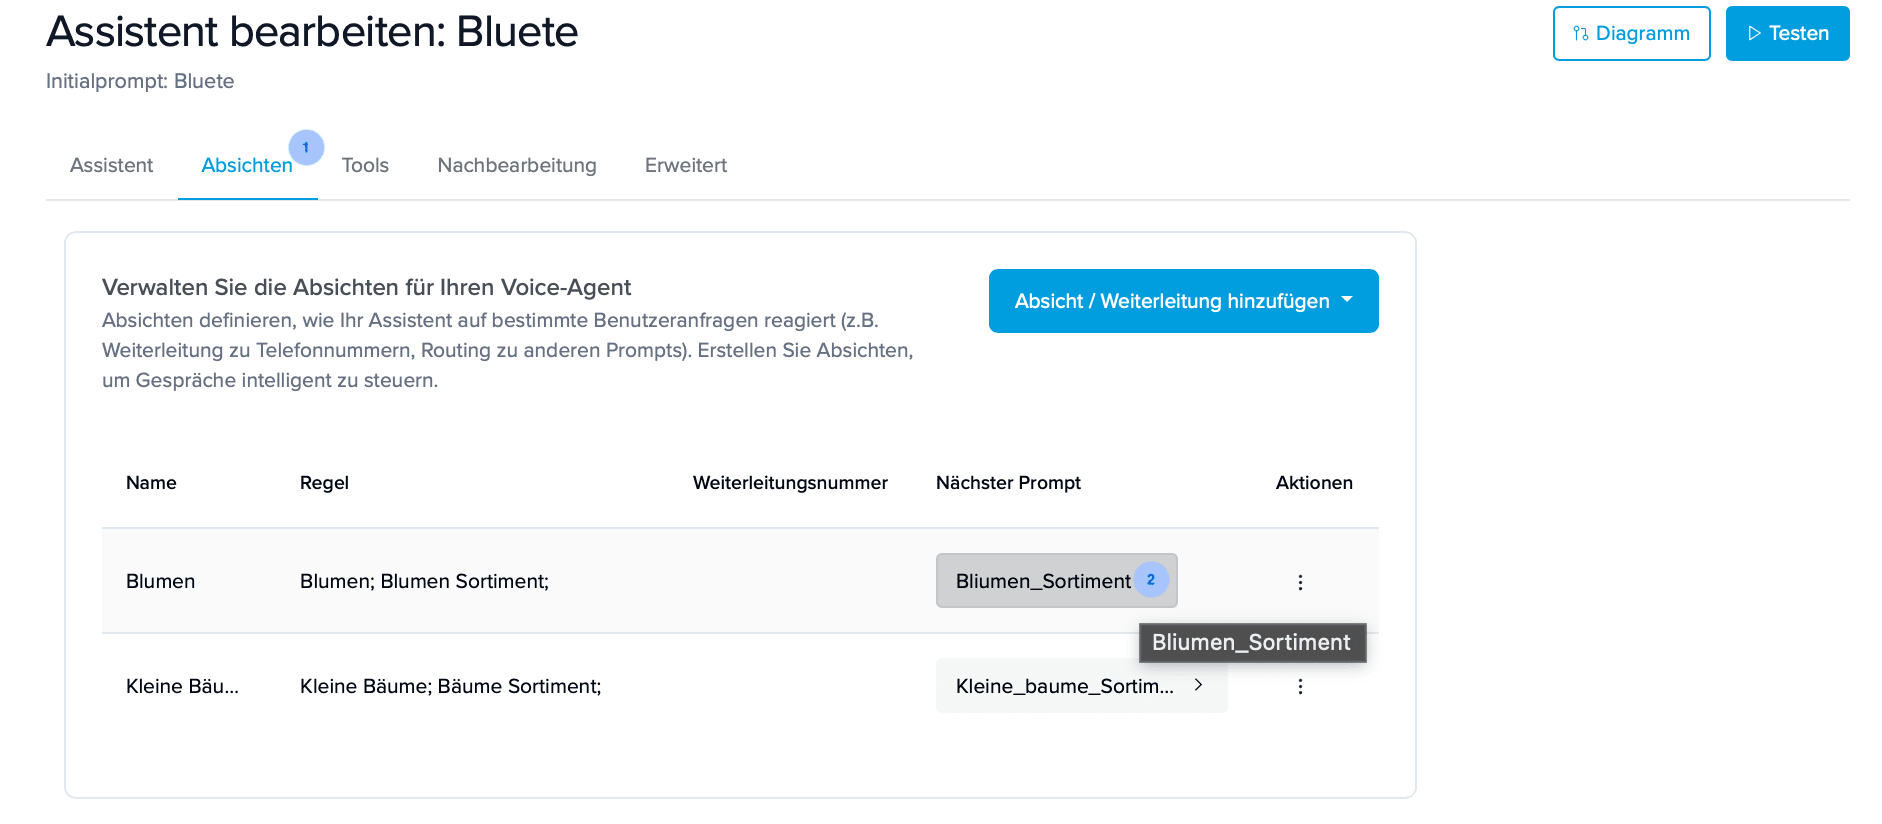
Task: Select the Blumen intent name cell
Action: (x=160, y=581)
